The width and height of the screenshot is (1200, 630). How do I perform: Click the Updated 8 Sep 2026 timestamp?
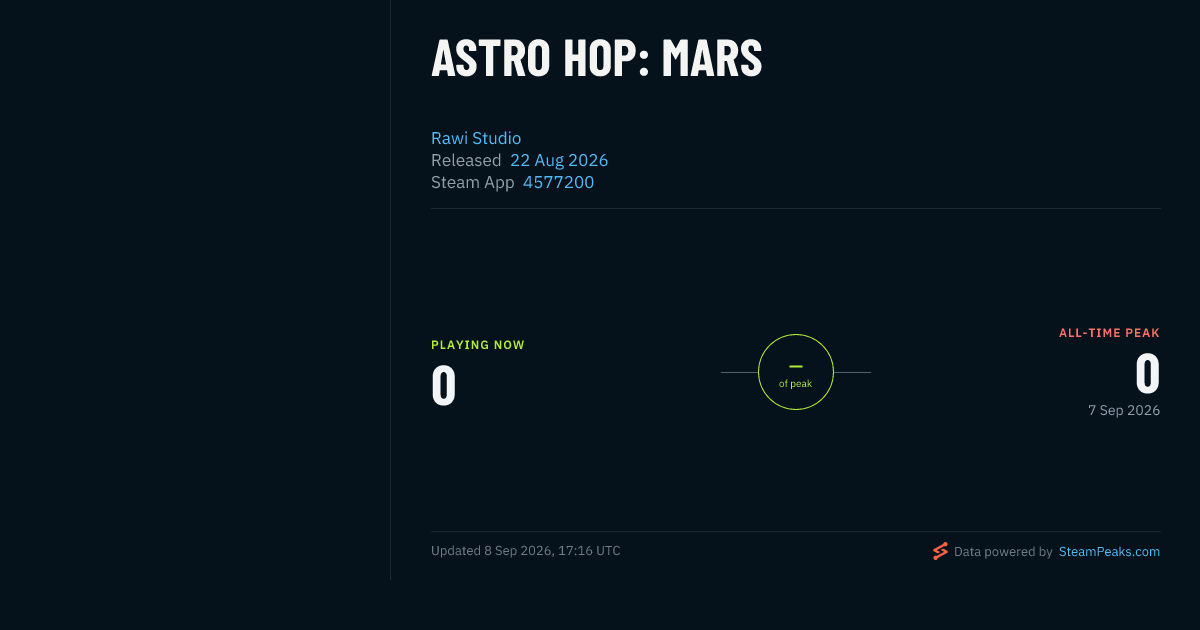coord(526,551)
